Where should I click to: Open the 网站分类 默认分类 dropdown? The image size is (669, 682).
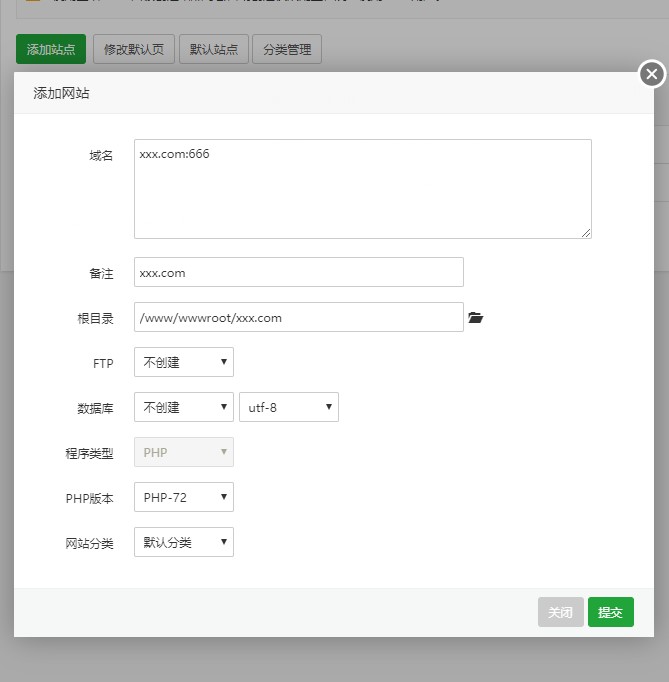click(x=184, y=542)
